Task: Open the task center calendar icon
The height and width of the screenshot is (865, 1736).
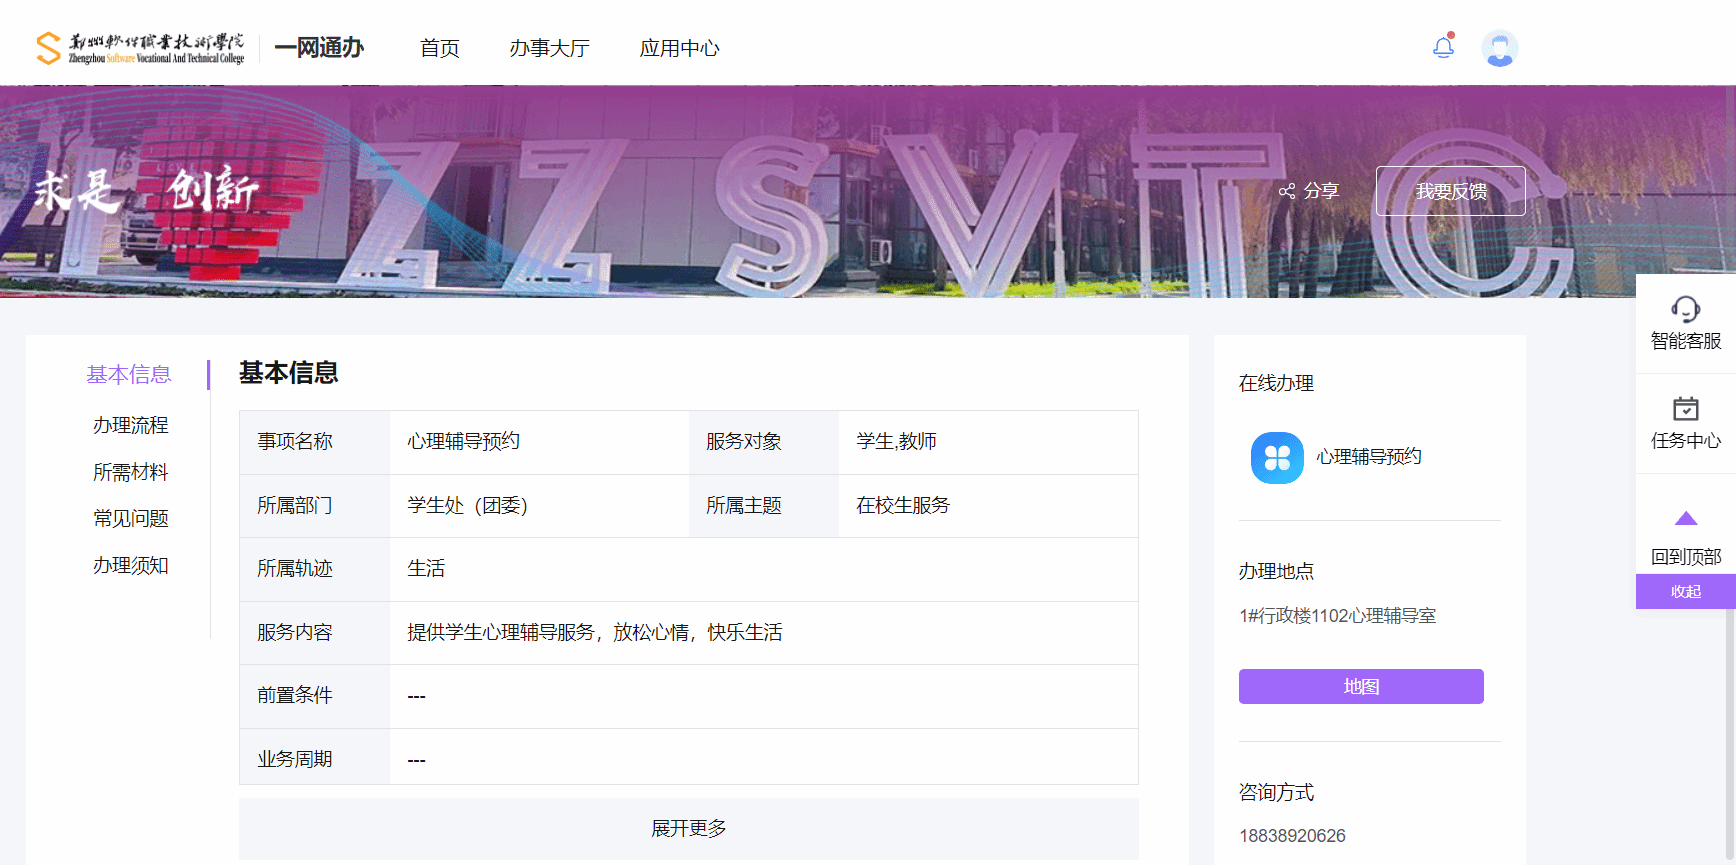Action: [1685, 409]
